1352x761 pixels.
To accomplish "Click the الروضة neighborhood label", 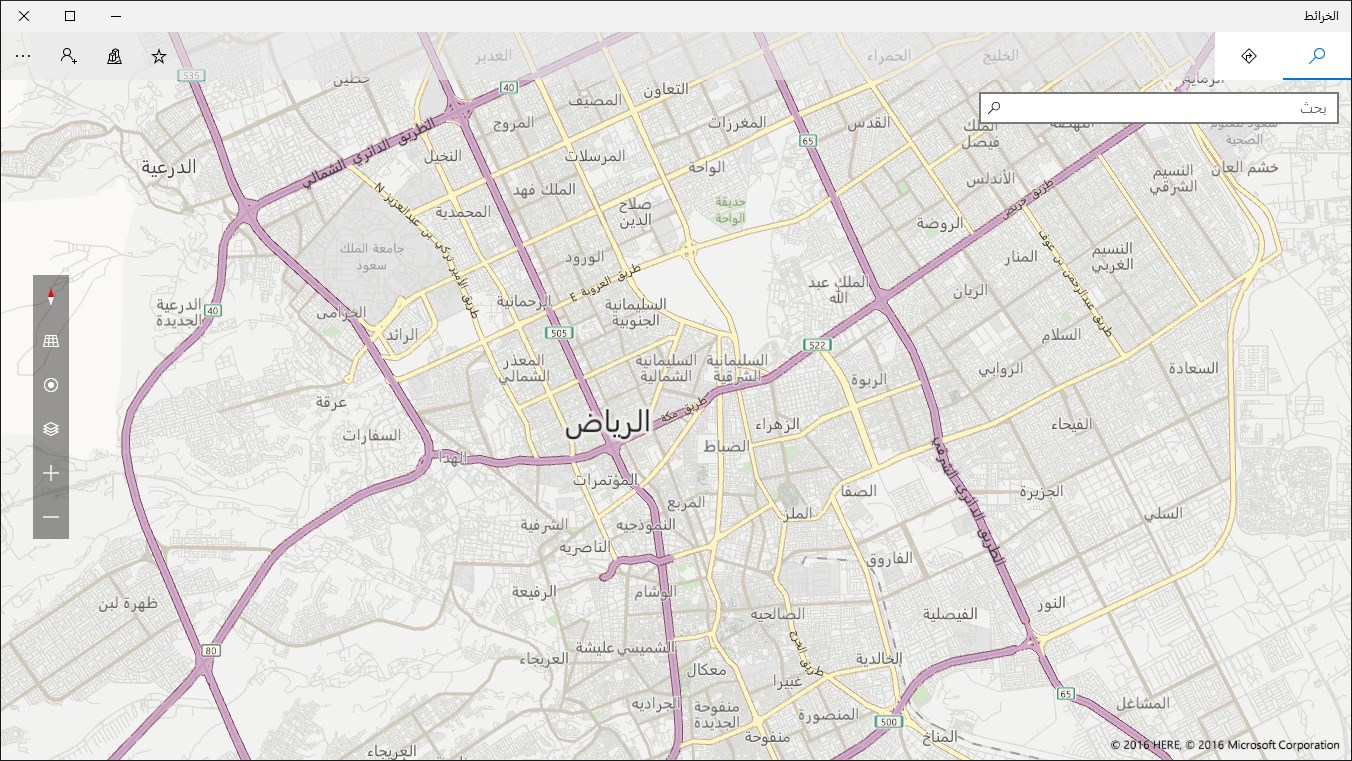I will 939,223.
